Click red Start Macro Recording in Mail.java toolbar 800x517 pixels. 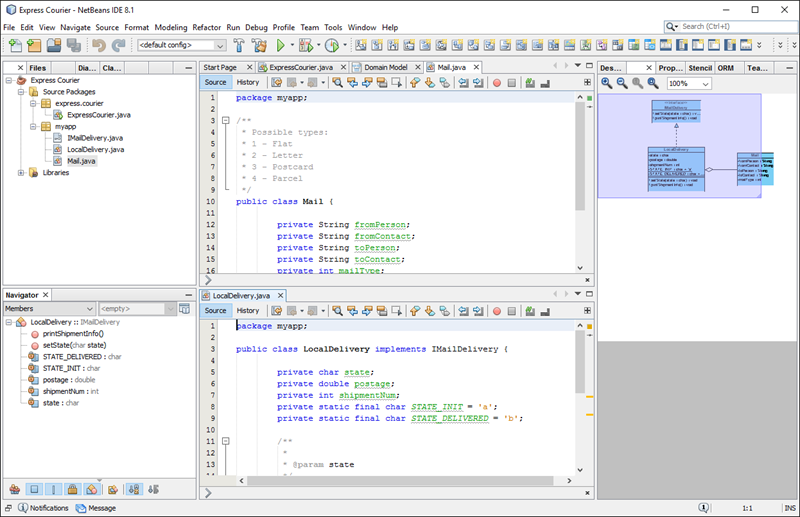click(x=497, y=83)
